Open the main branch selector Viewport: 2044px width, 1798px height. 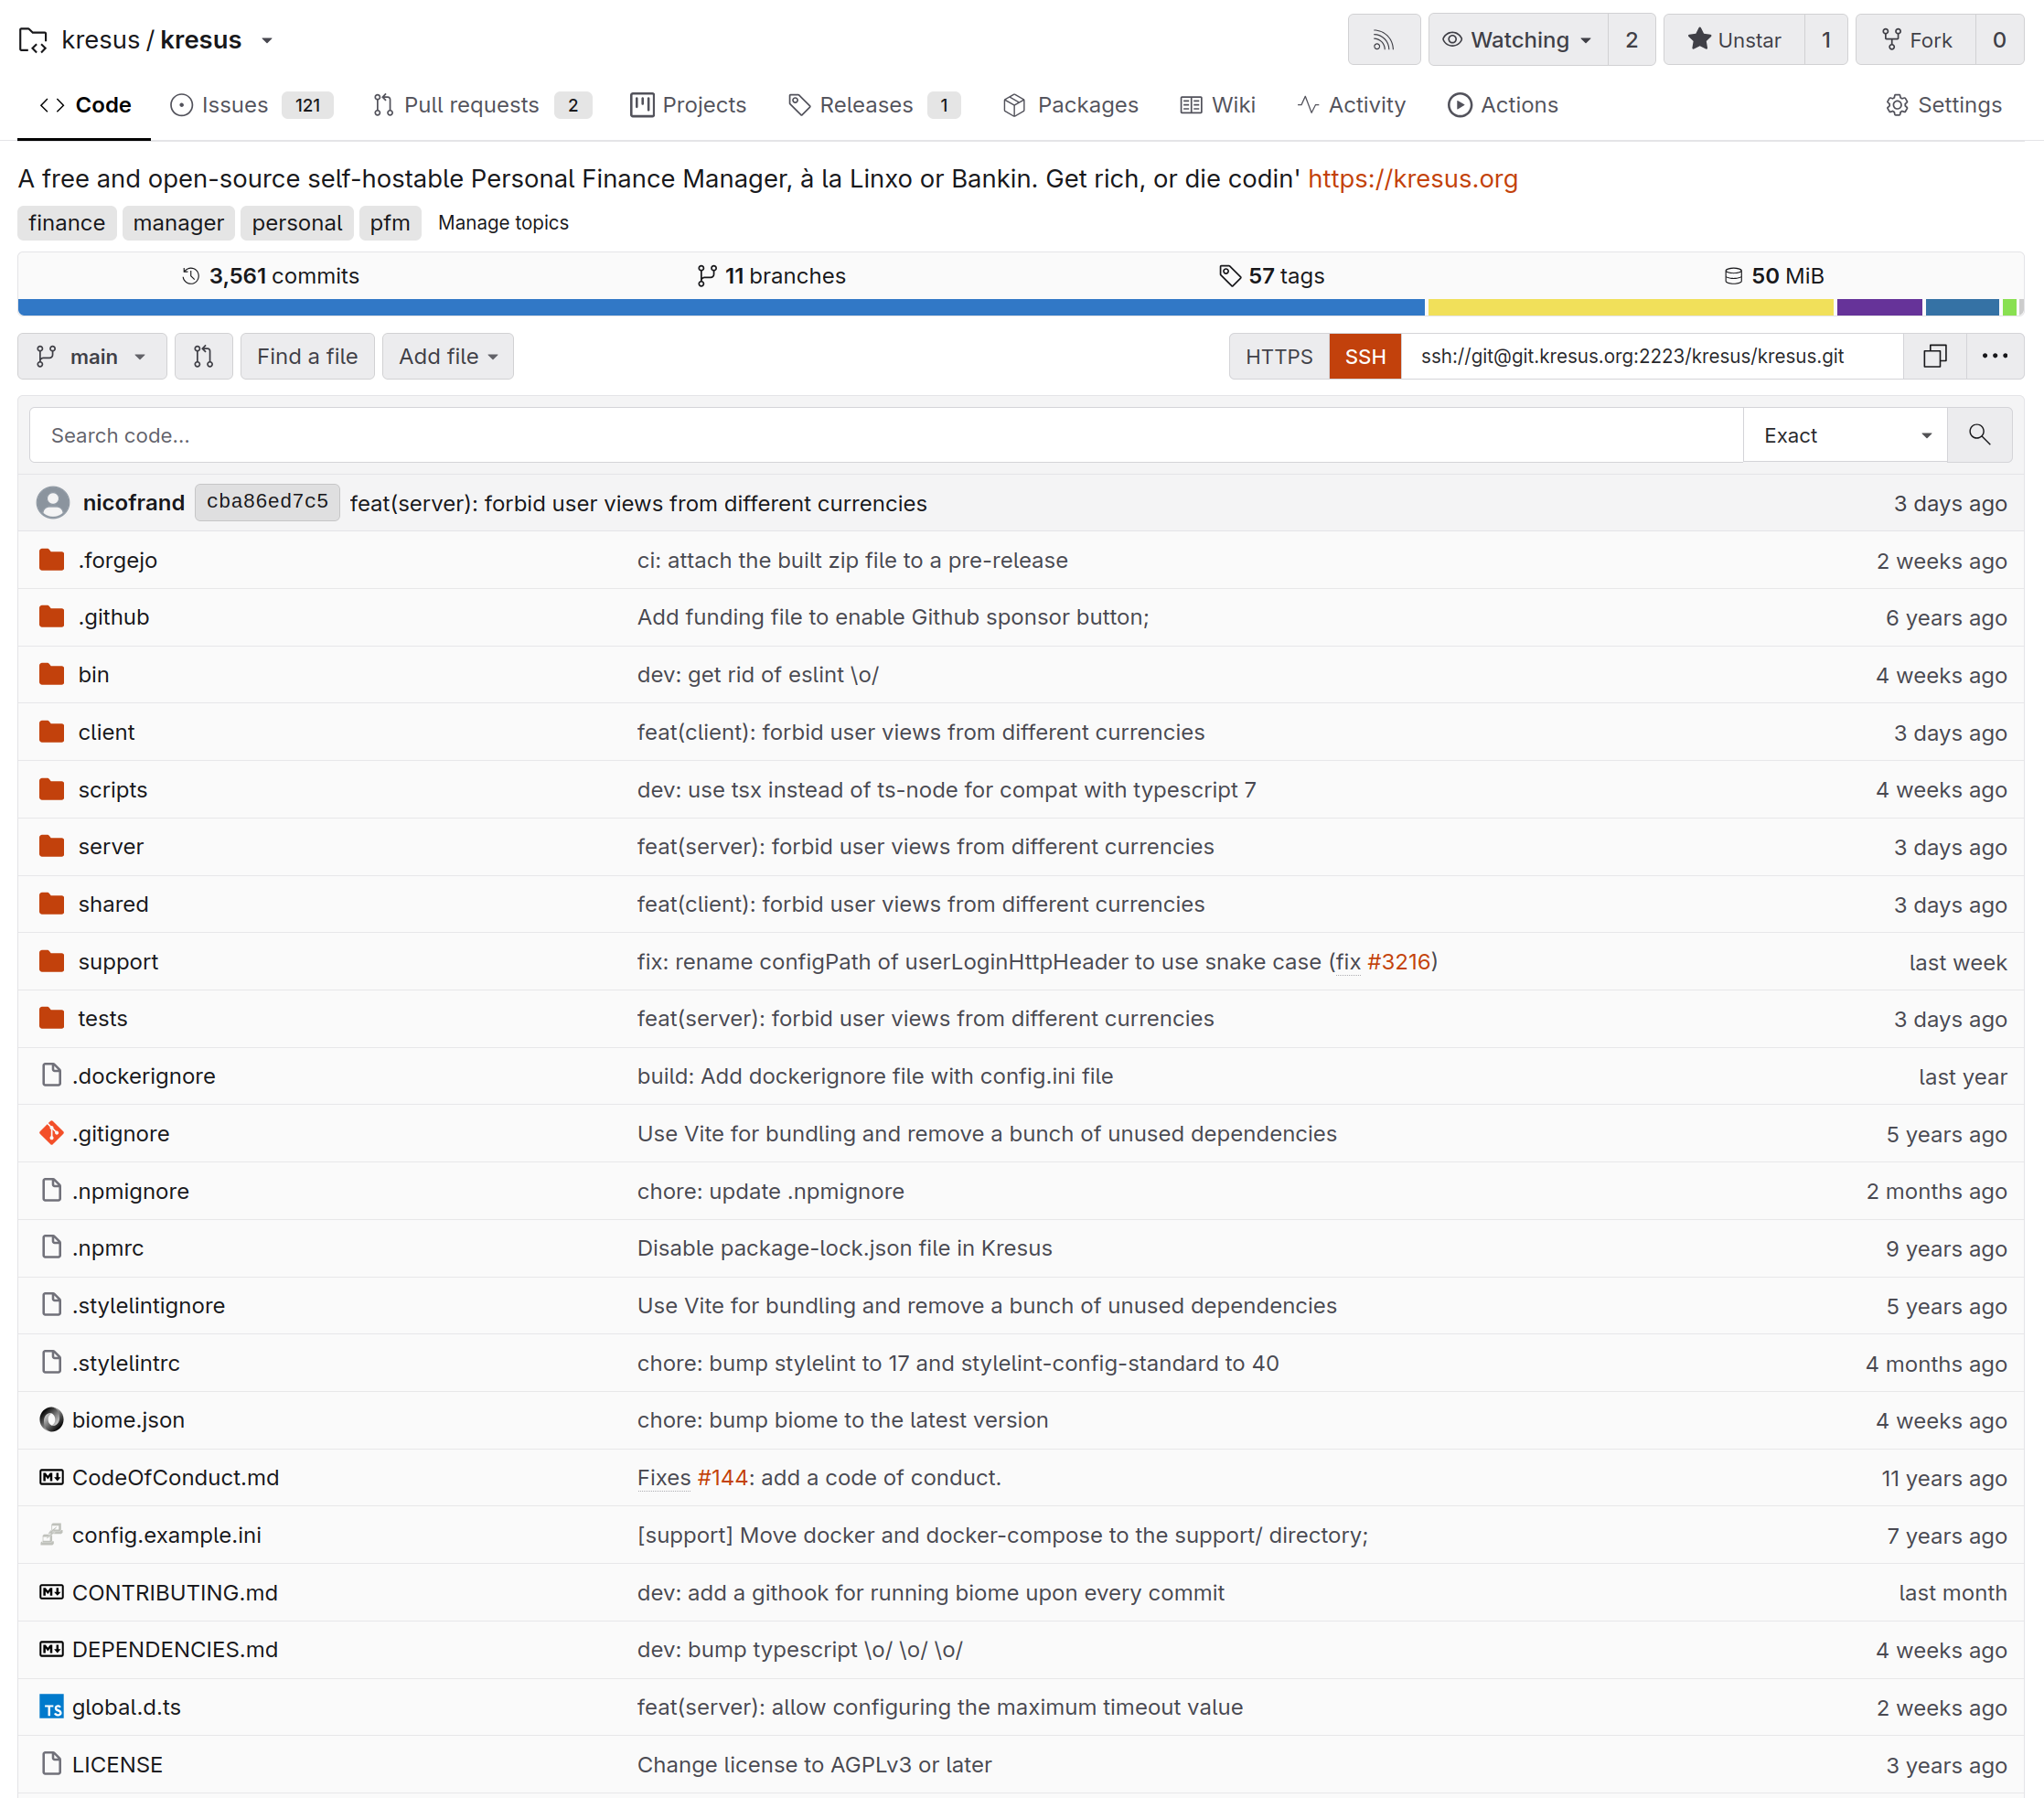pos(92,356)
